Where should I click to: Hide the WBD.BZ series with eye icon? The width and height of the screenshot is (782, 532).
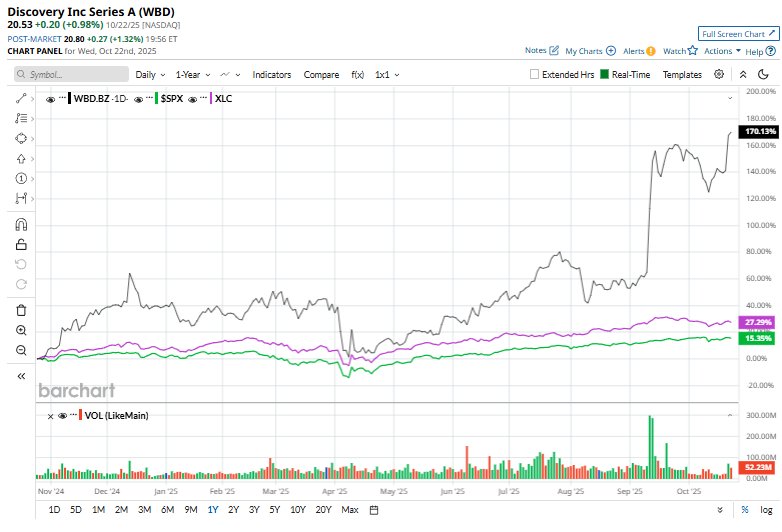pyautogui.click(x=50, y=99)
